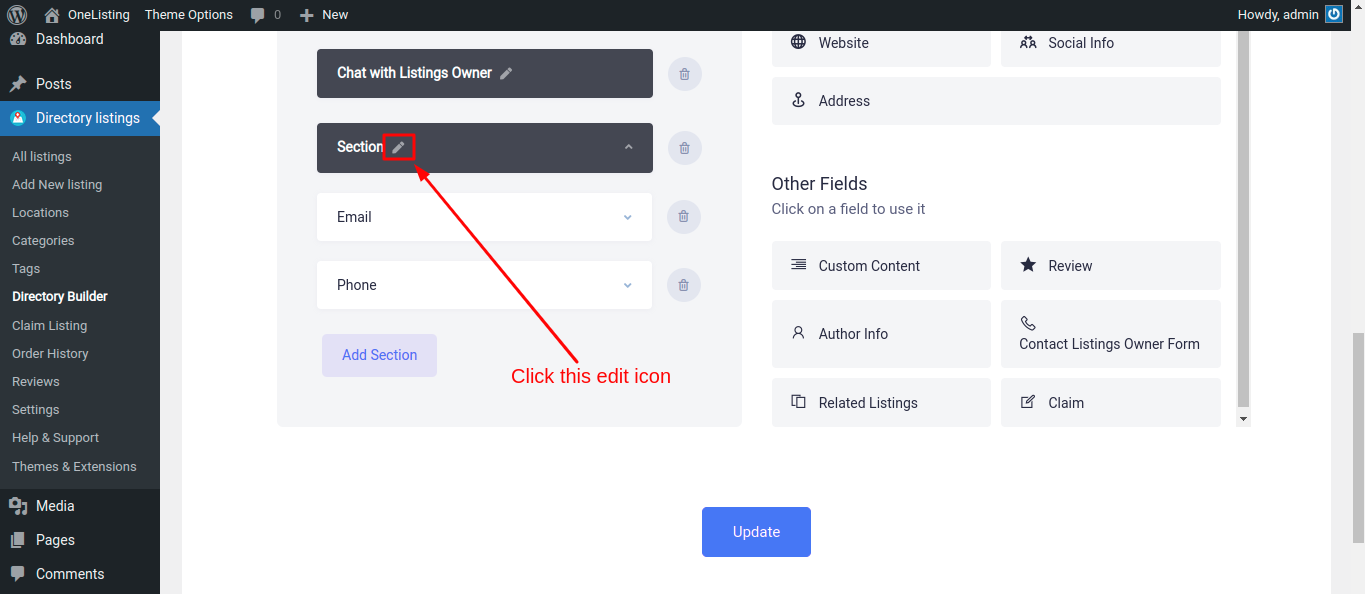
Task: Click the Add Section button
Action: pyautogui.click(x=379, y=355)
